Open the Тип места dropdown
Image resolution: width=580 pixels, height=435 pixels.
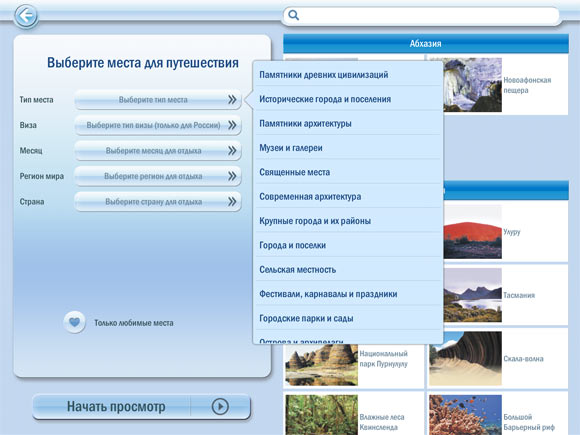coord(158,100)
